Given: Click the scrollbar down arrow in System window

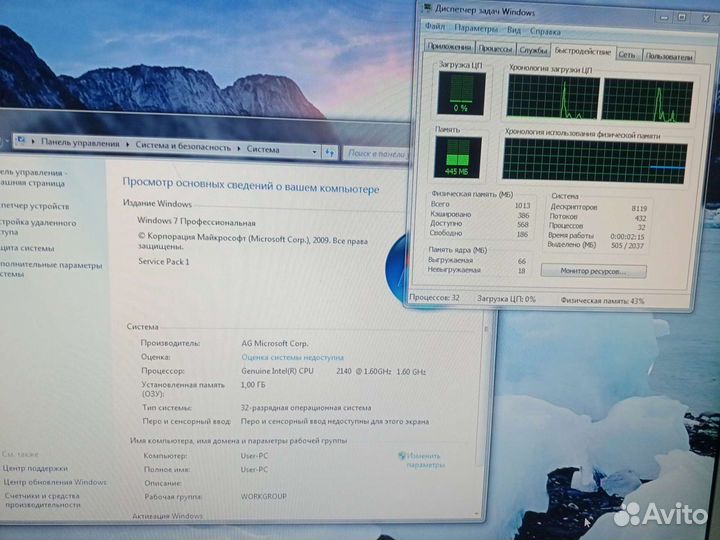Looking at the screenshot, I should tap(477, 514).
